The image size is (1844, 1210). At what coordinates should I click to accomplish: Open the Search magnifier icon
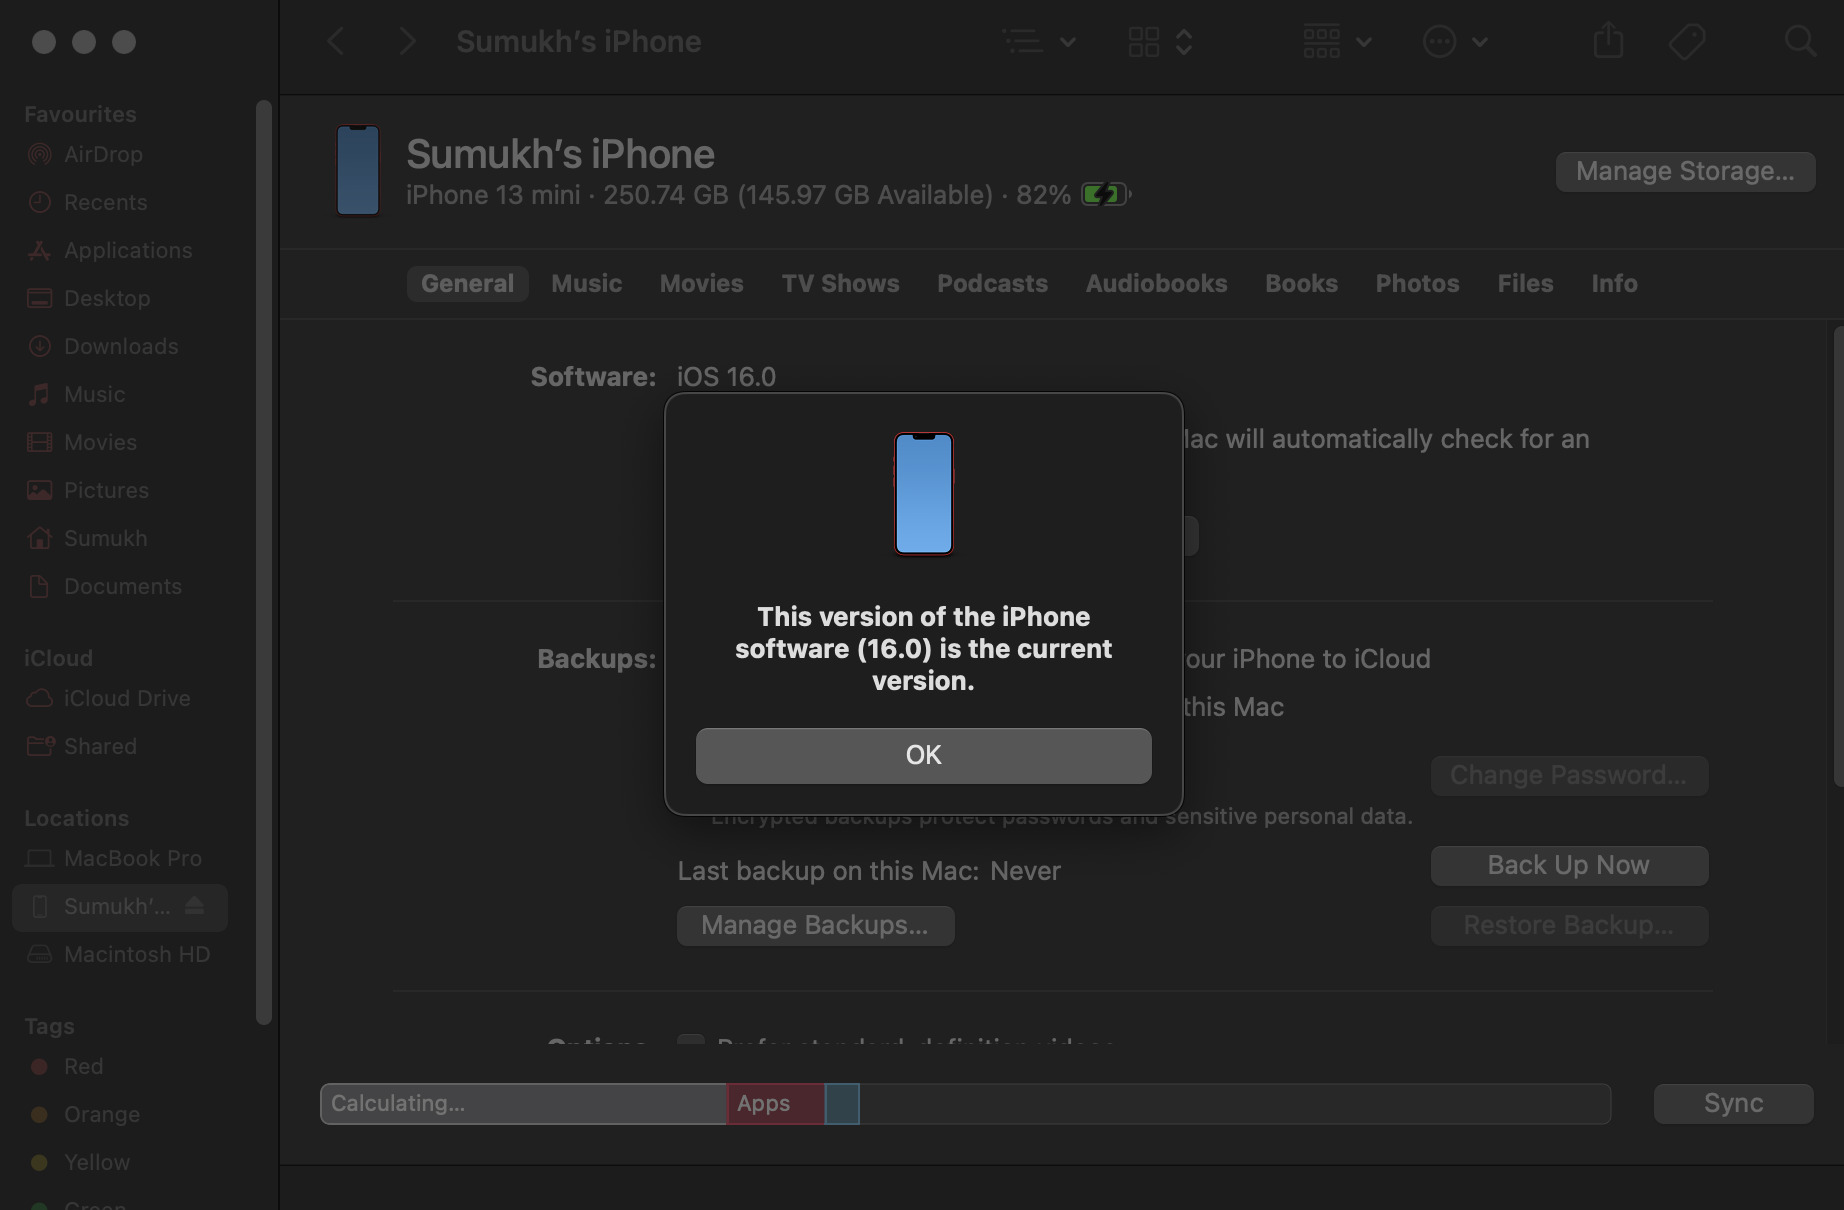[x=1800, y=42]
